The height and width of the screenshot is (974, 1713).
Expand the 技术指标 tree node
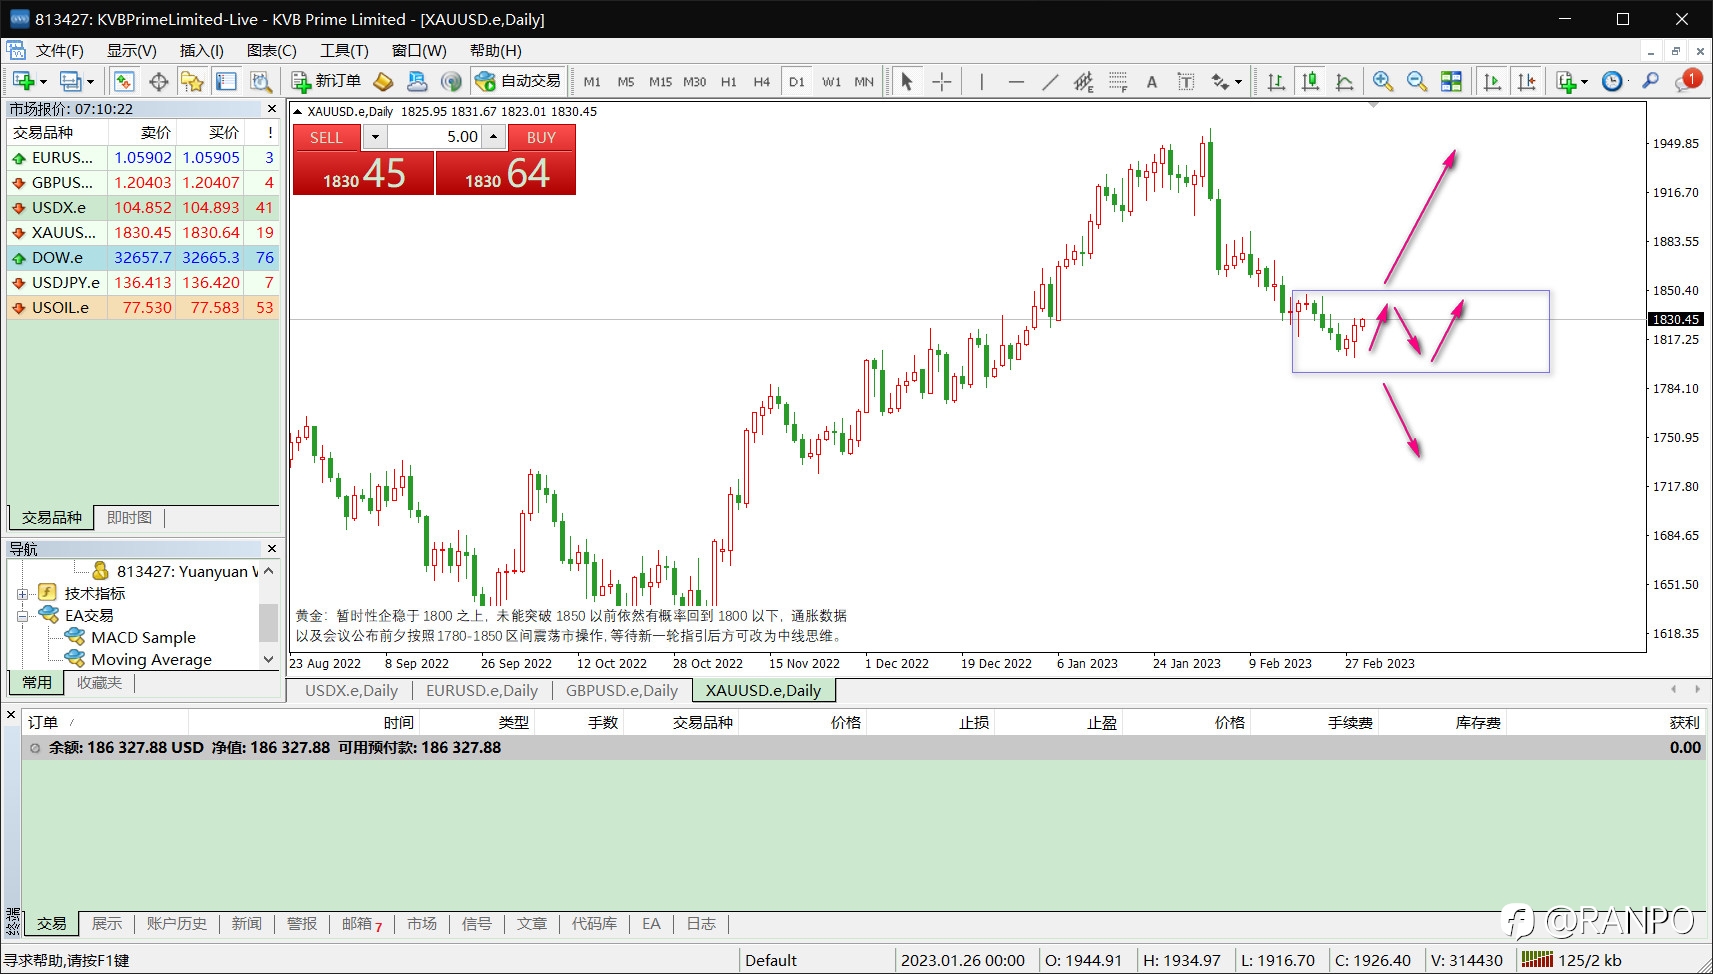22,593
